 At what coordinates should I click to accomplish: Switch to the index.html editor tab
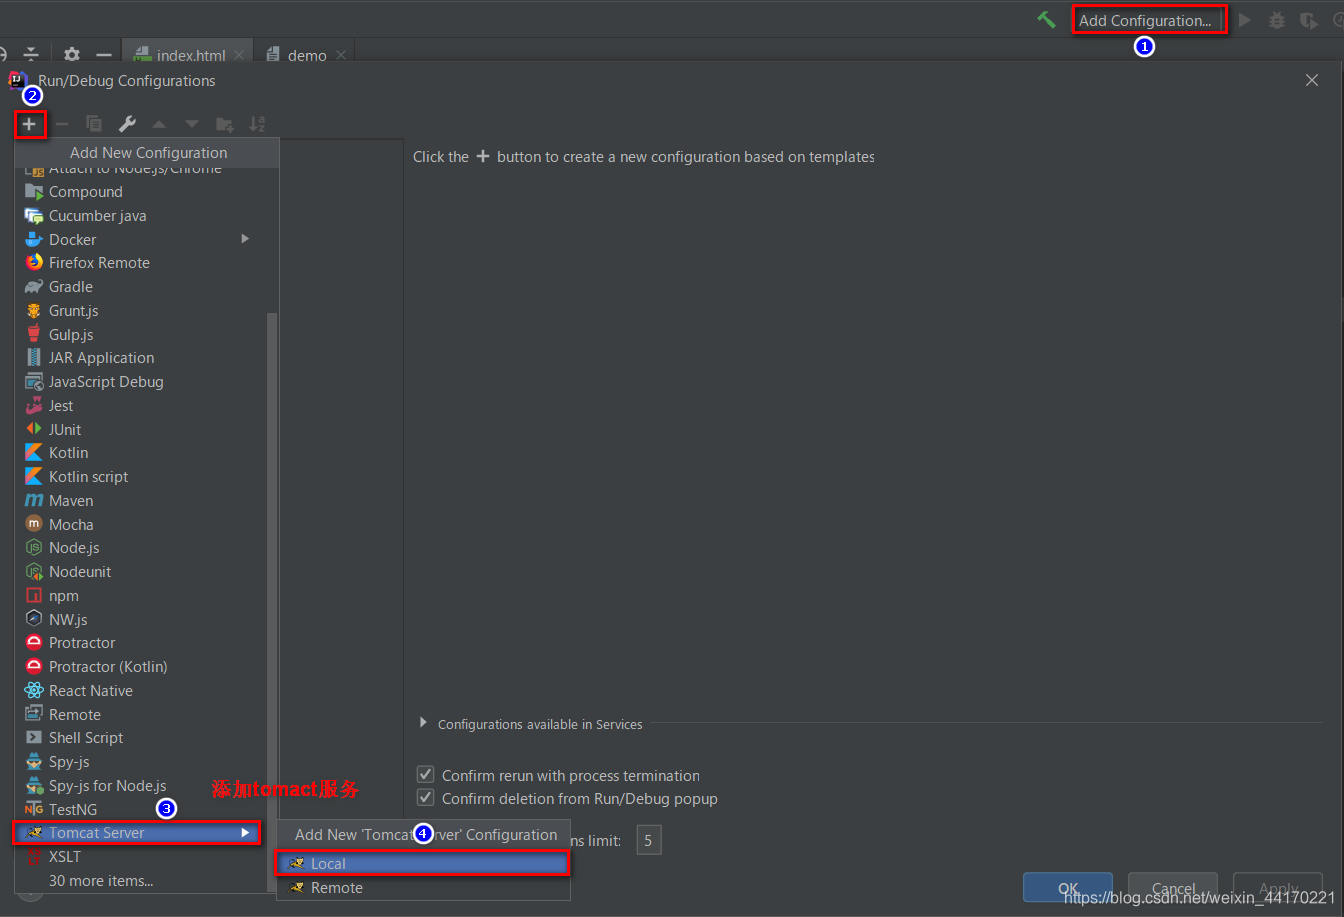point(188,55)
